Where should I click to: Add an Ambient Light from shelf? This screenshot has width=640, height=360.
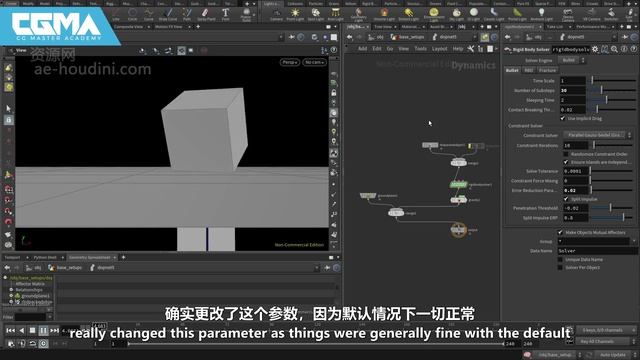(x=541, y=14)
